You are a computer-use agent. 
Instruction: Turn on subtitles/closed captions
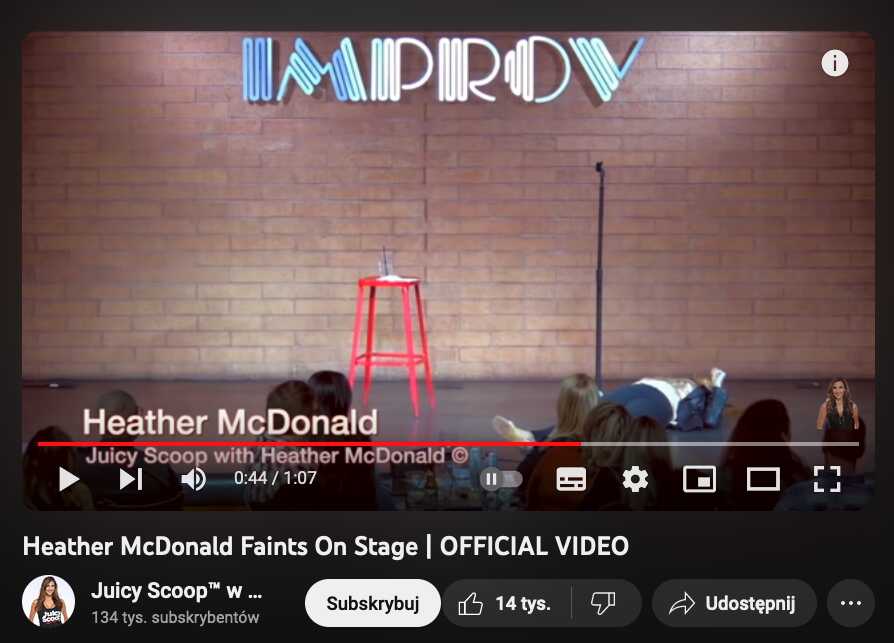pyautogui.click(x=571, y=479)
